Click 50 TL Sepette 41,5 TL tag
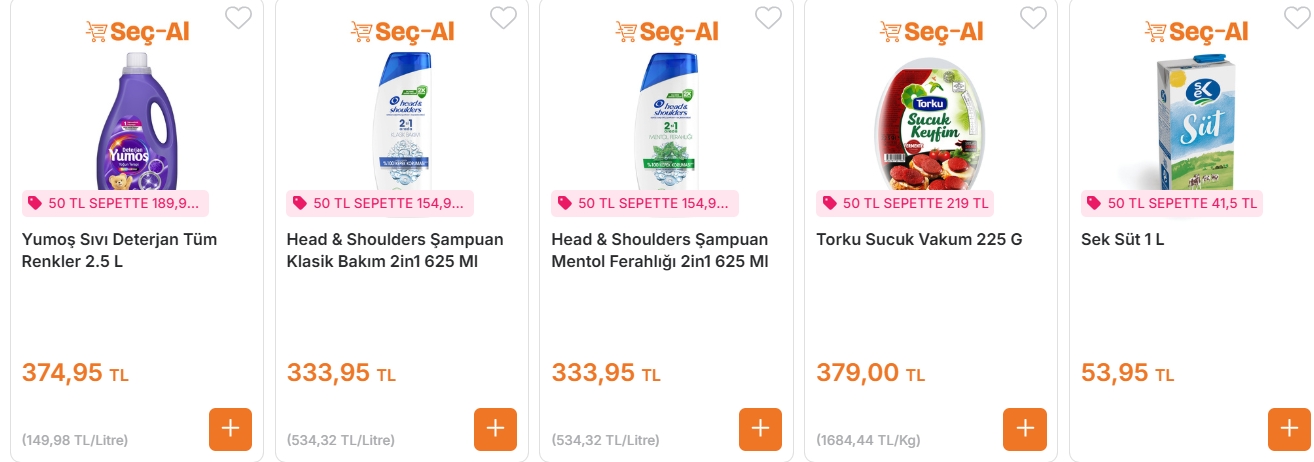 coord(1172,203)
